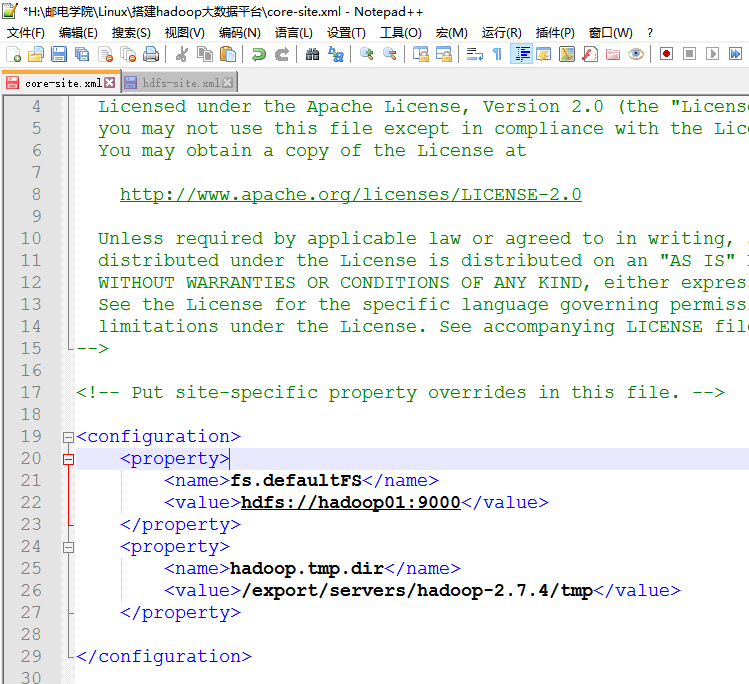Toggle show all characters pilcrow icon

pyautogui.click(x=497, y=54)
